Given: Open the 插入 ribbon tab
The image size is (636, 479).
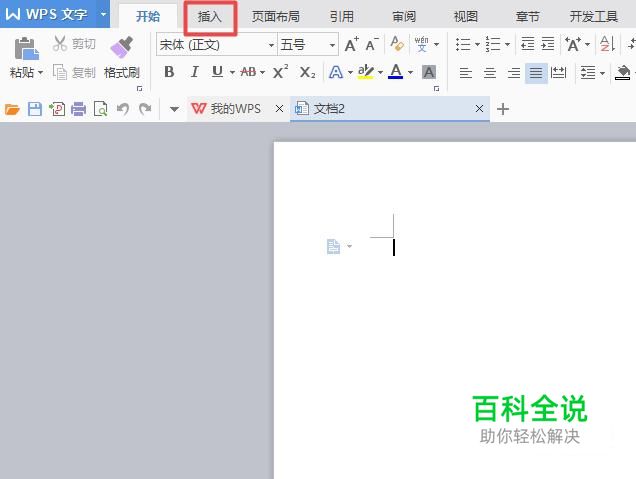Looking at the screenshot, I should coord(210,17).
